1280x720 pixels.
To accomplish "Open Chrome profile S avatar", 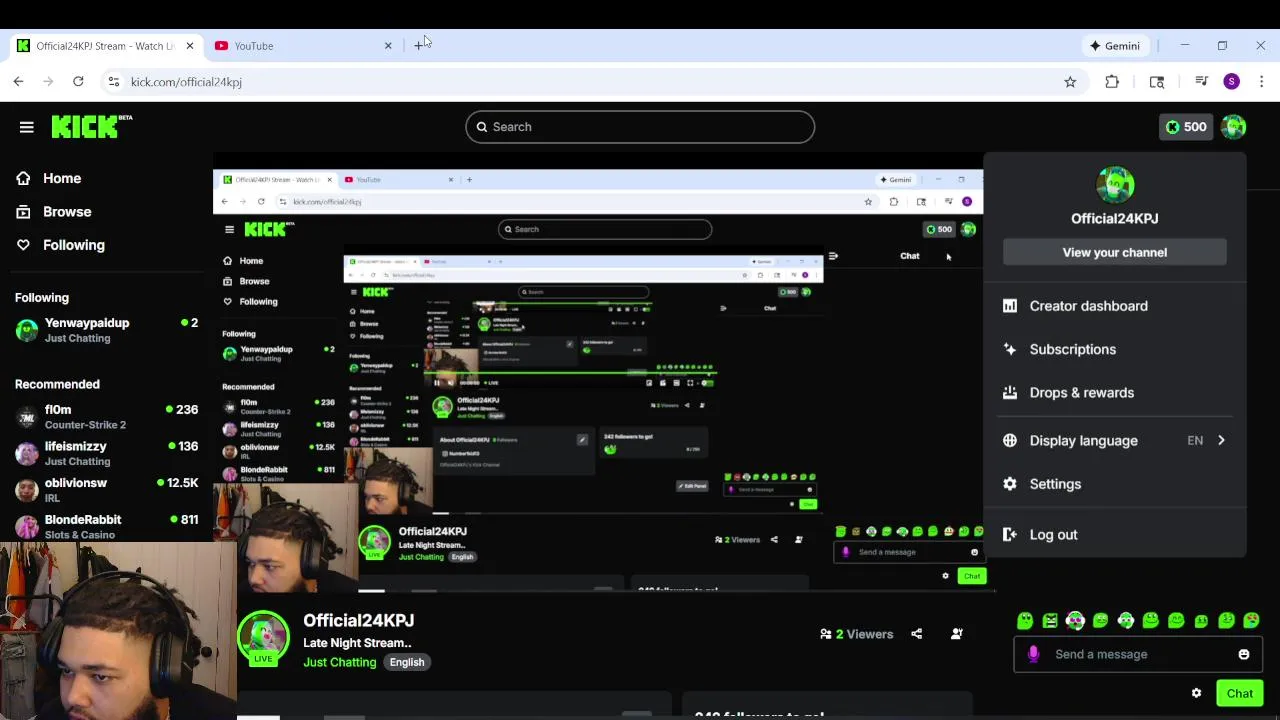I will coord(1232,82).
